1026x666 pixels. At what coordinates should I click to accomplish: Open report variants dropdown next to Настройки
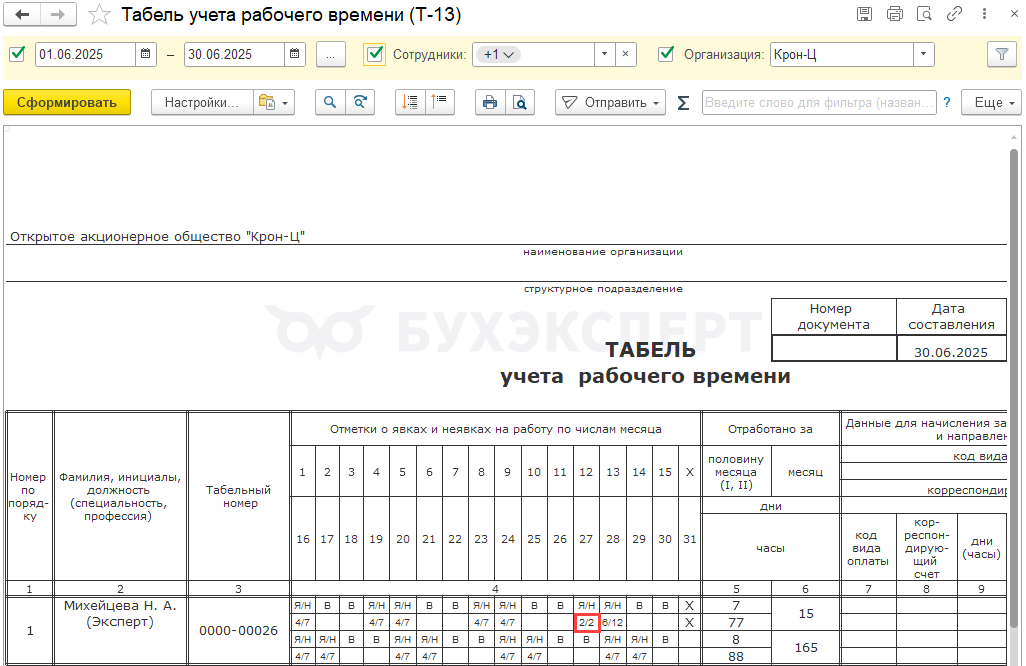[274, 103]
